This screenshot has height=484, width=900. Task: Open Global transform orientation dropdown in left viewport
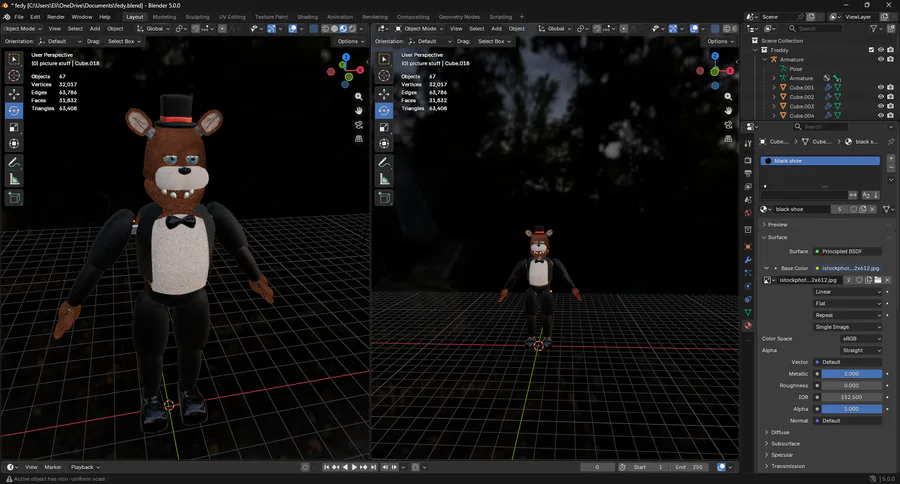153,29
